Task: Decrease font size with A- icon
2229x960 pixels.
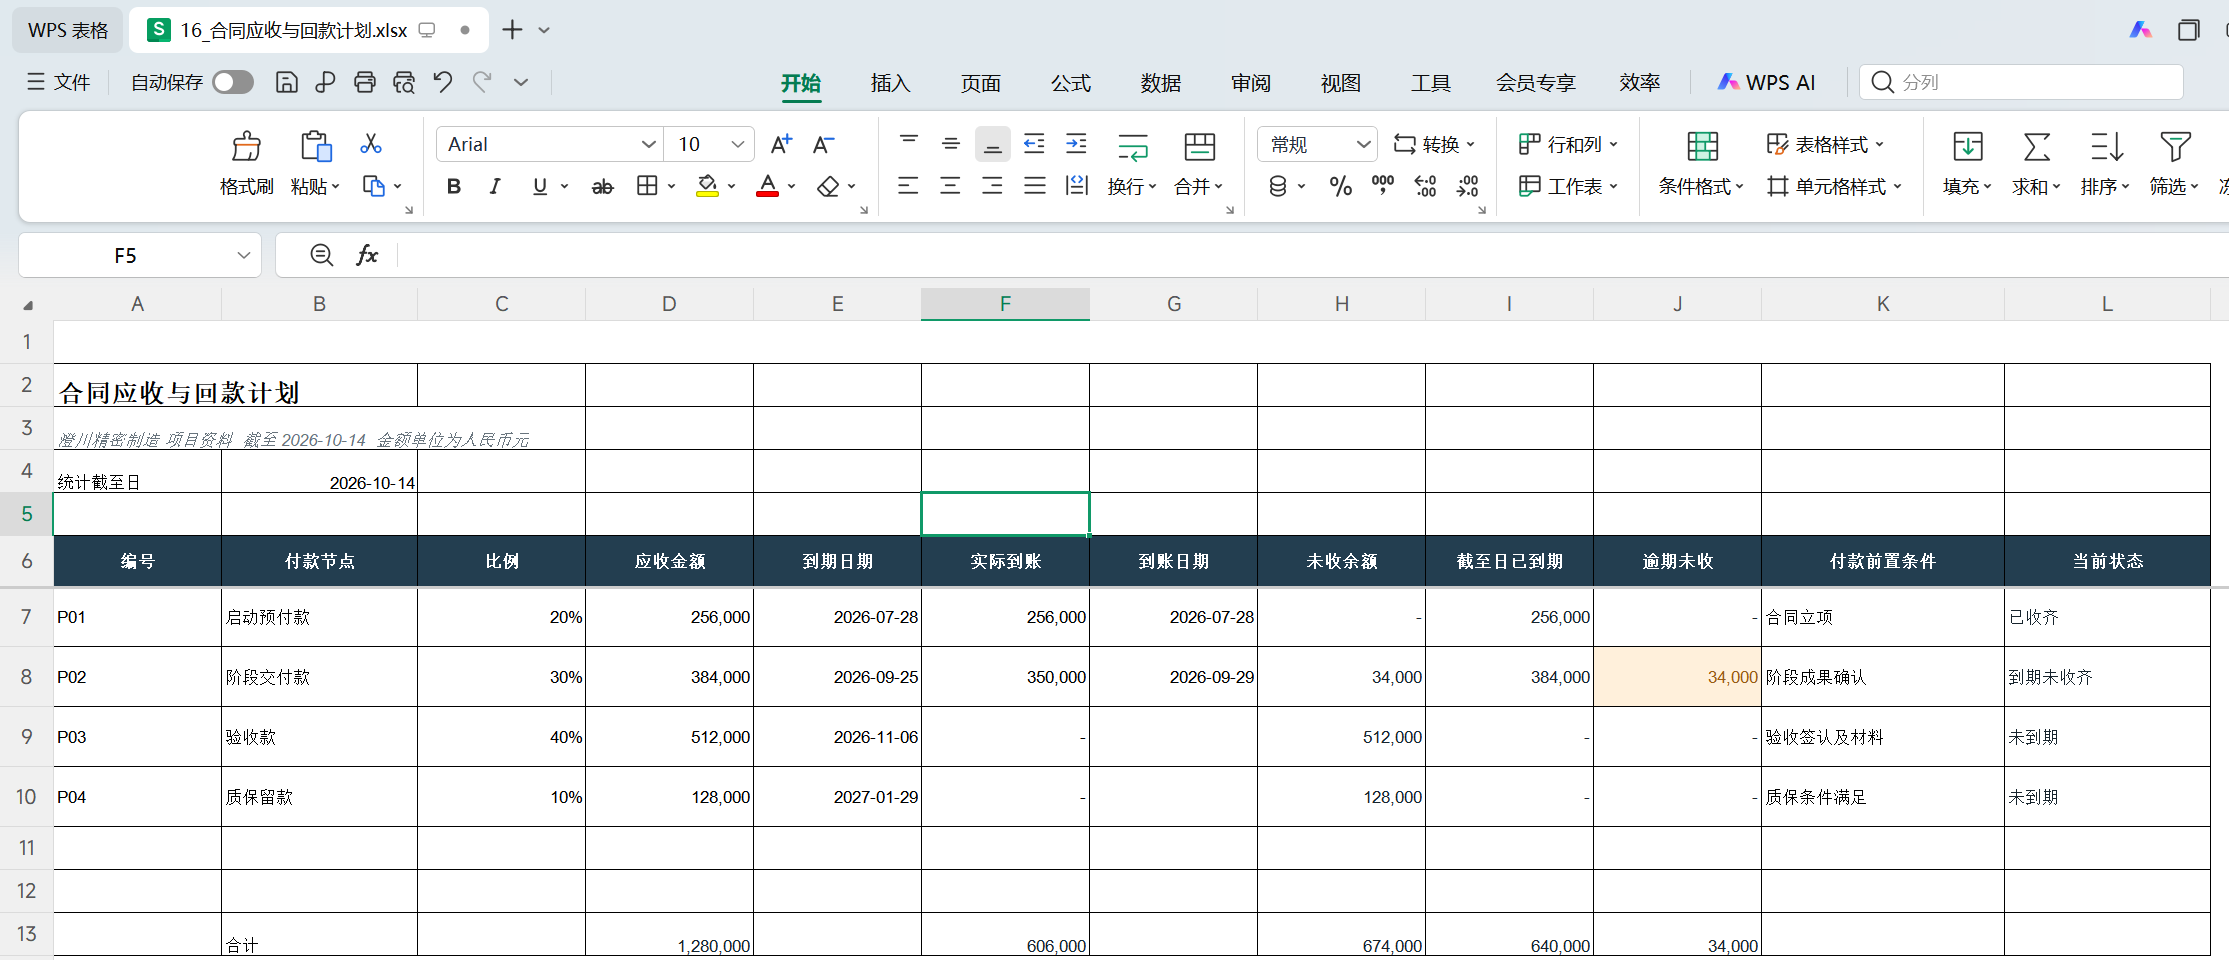Action: pyautogui.click(x=823, y=144)
